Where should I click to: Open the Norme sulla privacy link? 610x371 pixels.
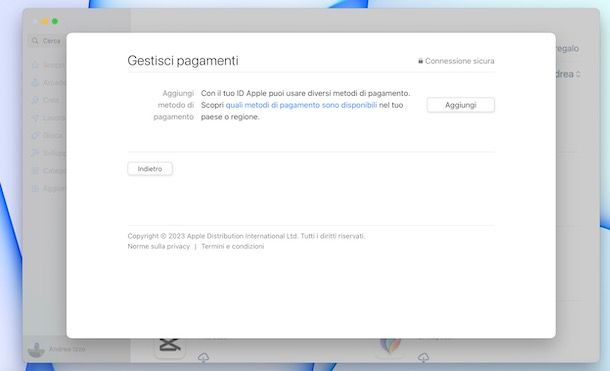click(x=158, y=246)
